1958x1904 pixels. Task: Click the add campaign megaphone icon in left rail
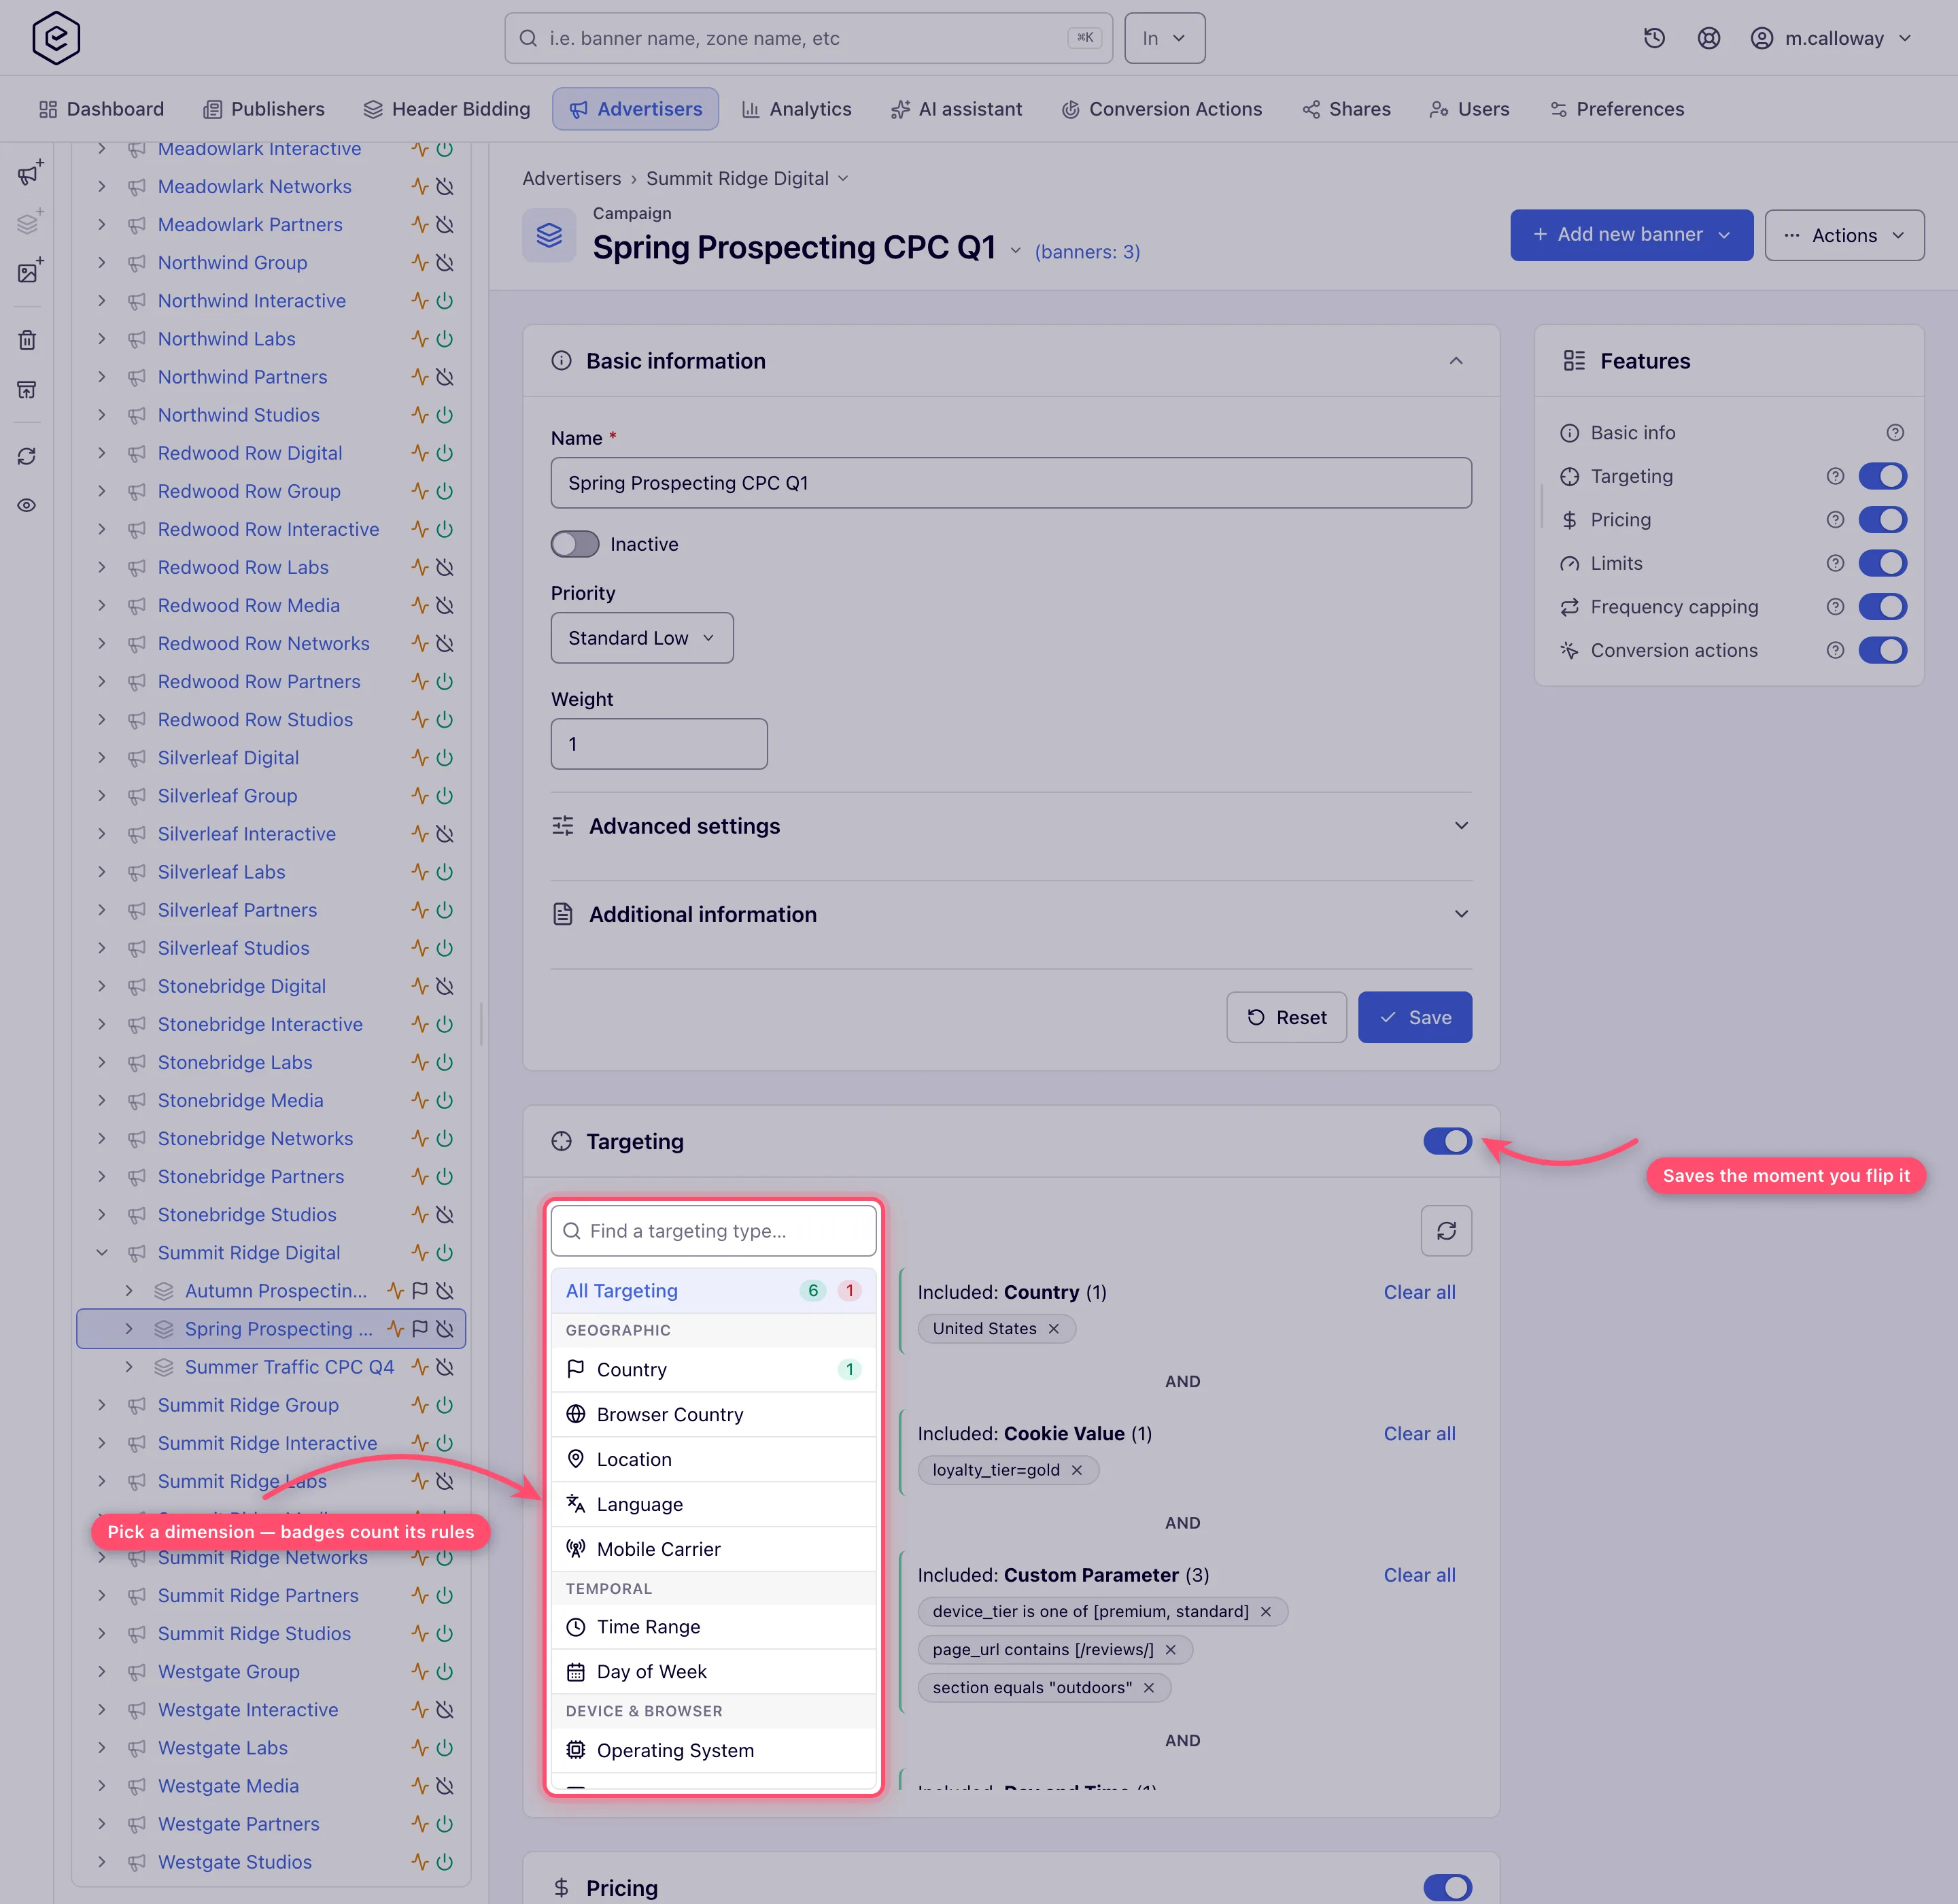point(29,172)
